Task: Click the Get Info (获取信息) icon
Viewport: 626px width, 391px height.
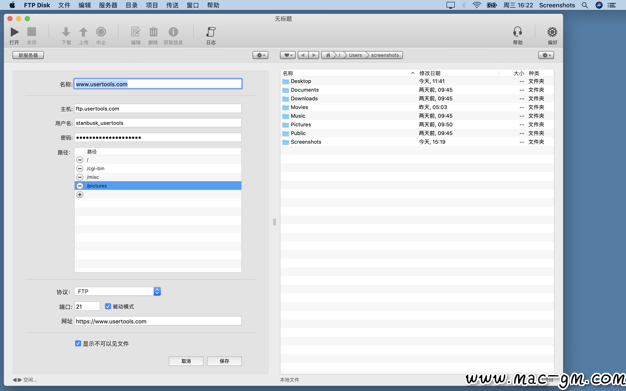Action: click(173, 32)
